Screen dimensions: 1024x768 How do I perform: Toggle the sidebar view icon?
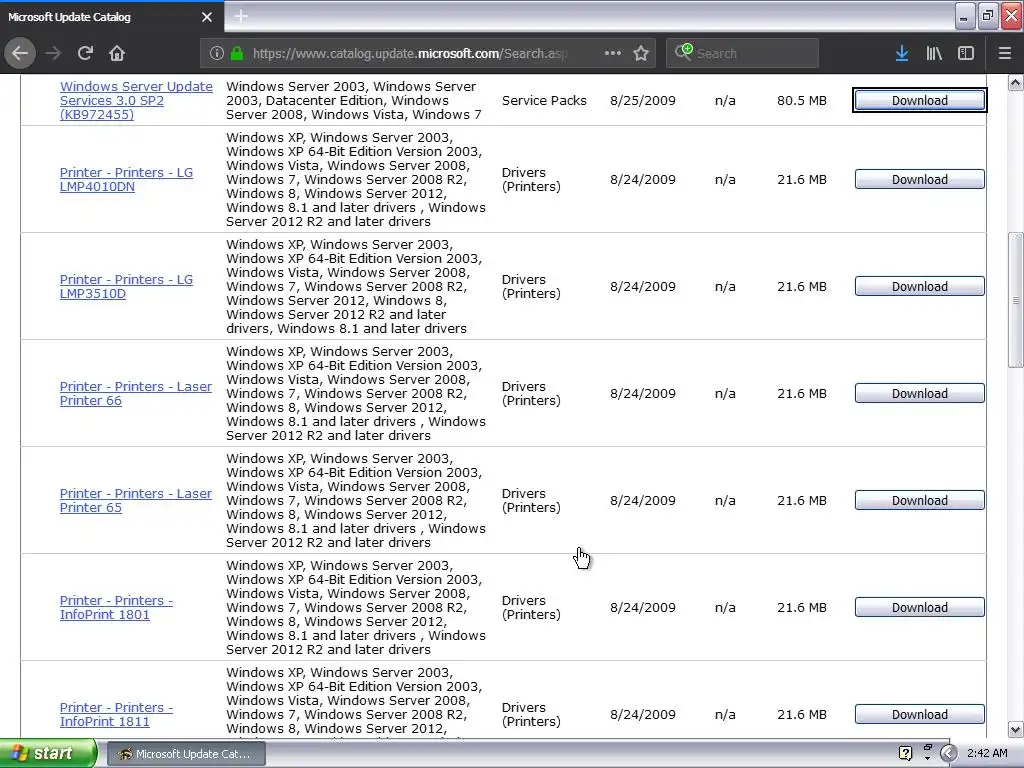[x=966, y=53]
